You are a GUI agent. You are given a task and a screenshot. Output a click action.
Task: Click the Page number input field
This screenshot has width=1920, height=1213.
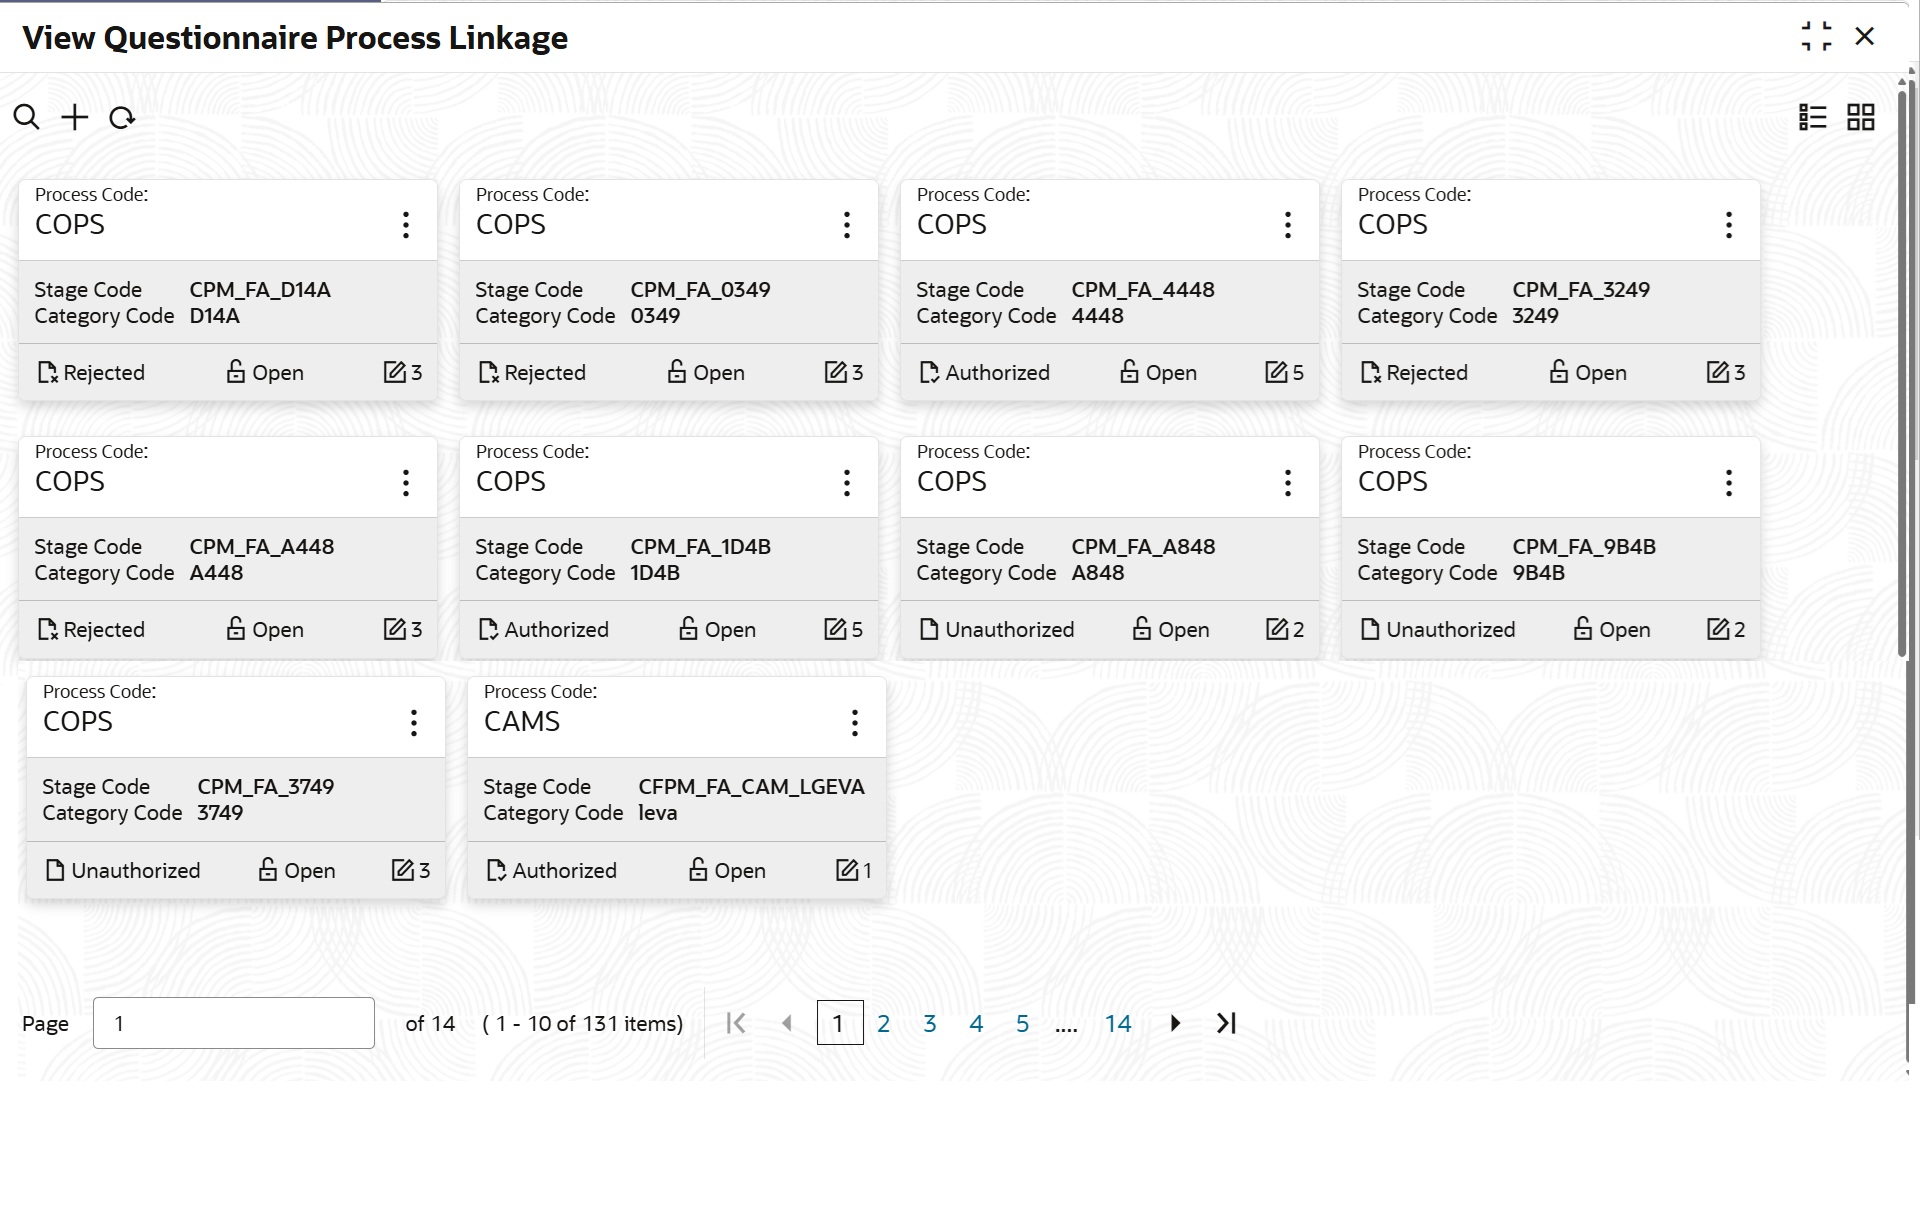click(x=233, y=1024)
